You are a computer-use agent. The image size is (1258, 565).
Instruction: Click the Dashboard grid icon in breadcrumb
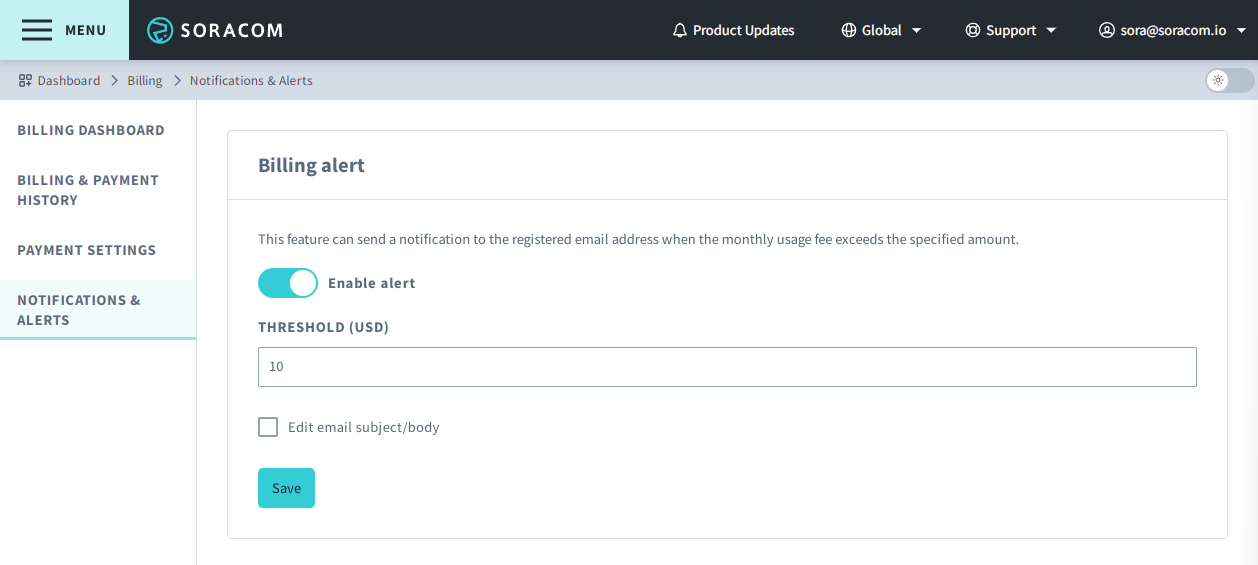tap(25, 81)
